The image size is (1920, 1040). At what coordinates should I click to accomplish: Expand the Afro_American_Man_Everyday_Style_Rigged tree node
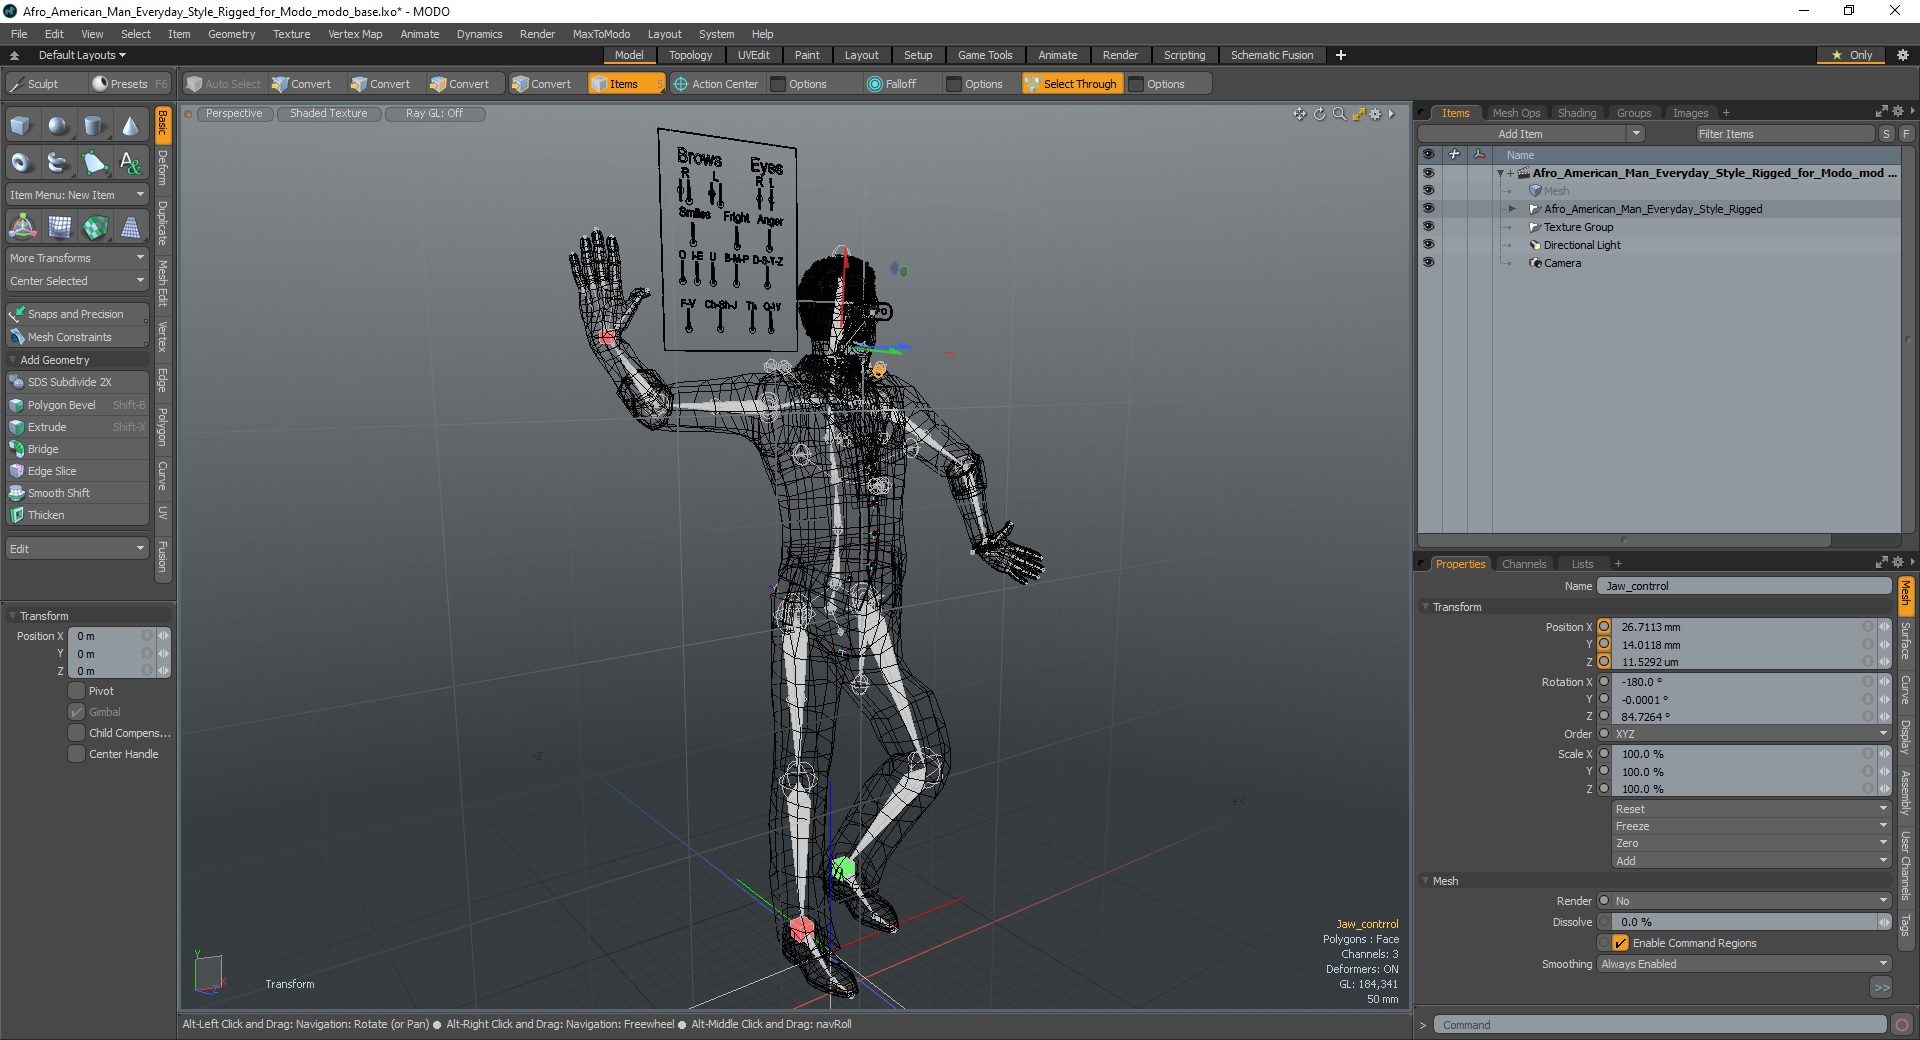1512,209
